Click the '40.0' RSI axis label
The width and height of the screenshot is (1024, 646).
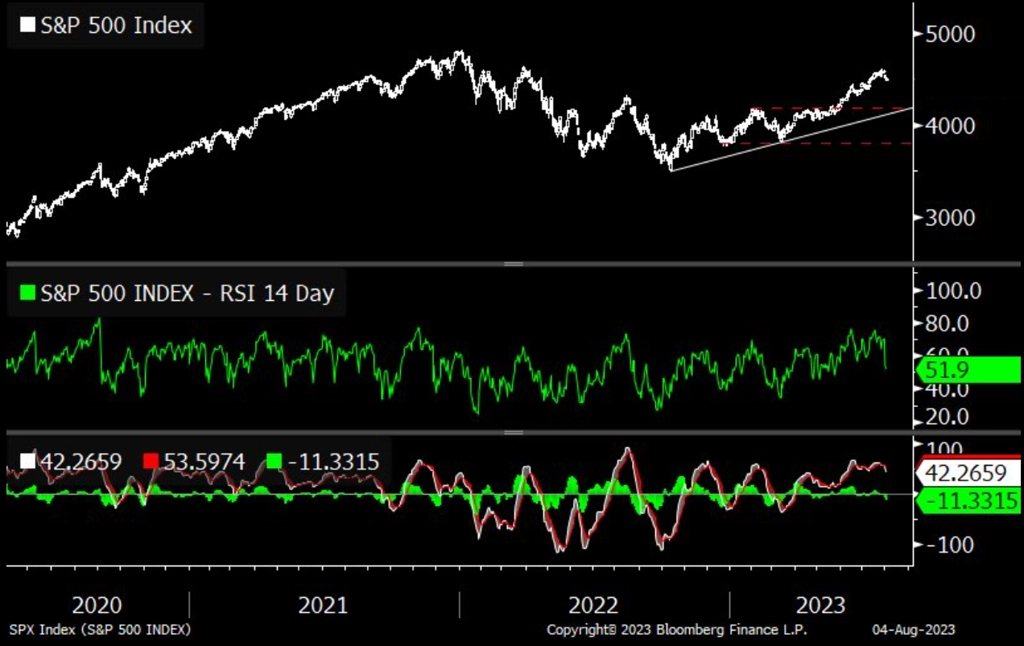(x=948, y=390)
